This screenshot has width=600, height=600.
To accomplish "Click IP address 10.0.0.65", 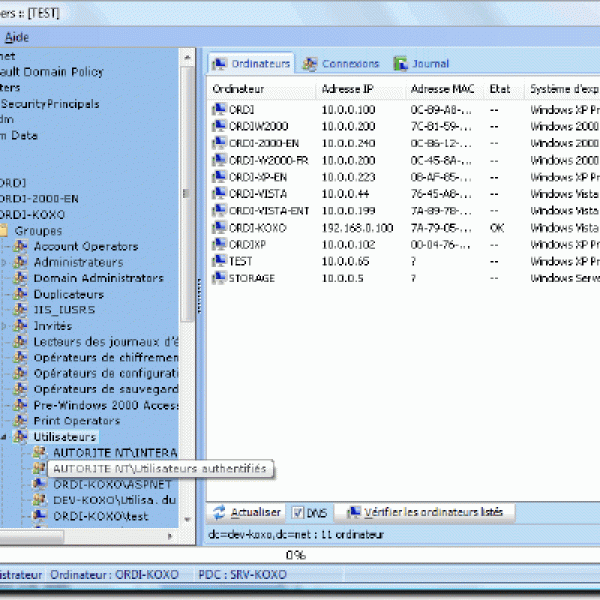I will pyautogui.click(x=345, y=261).
